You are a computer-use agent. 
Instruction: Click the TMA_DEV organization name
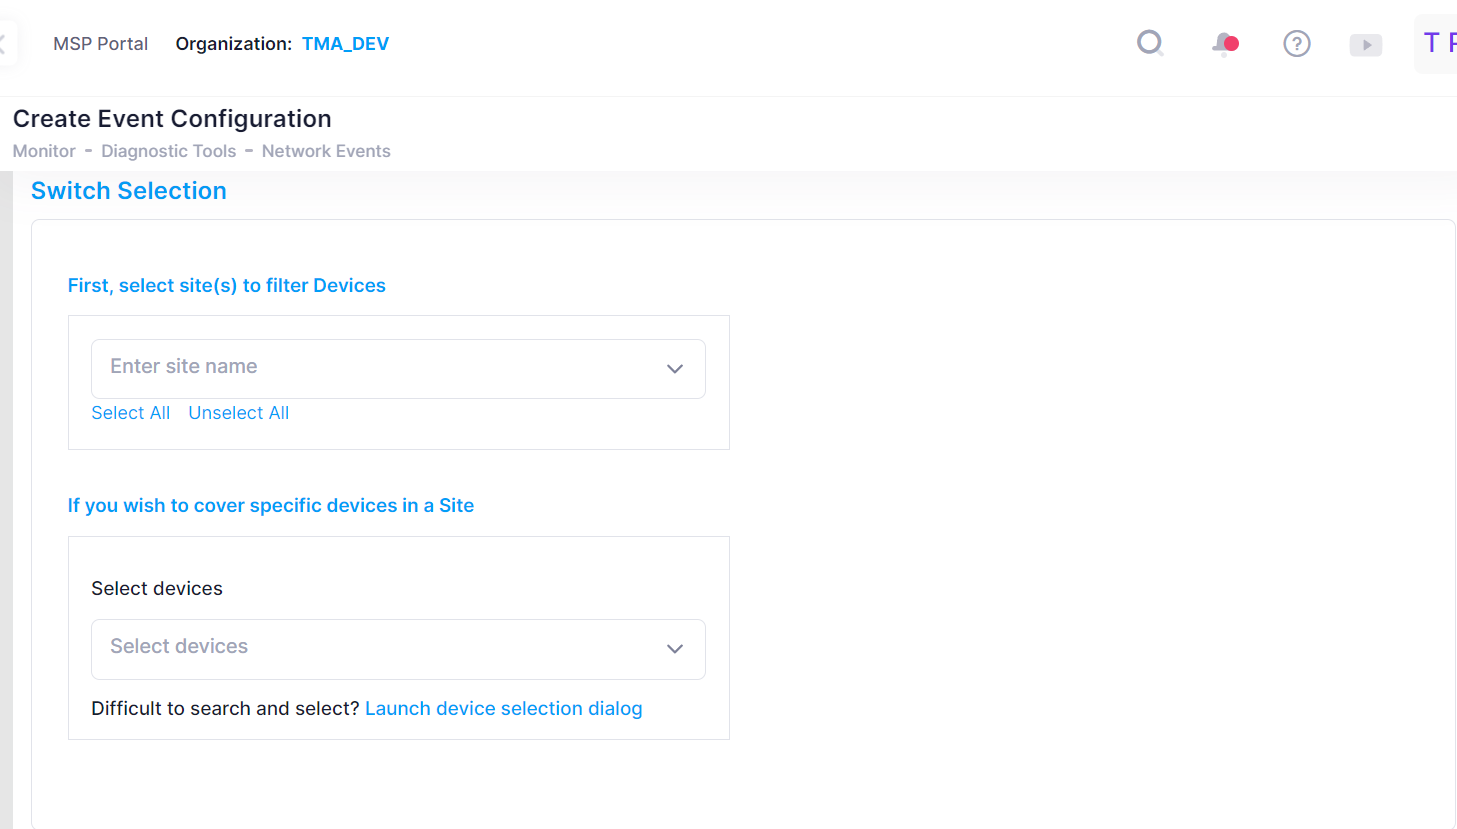pyautogui.click(x=345, y=44)
